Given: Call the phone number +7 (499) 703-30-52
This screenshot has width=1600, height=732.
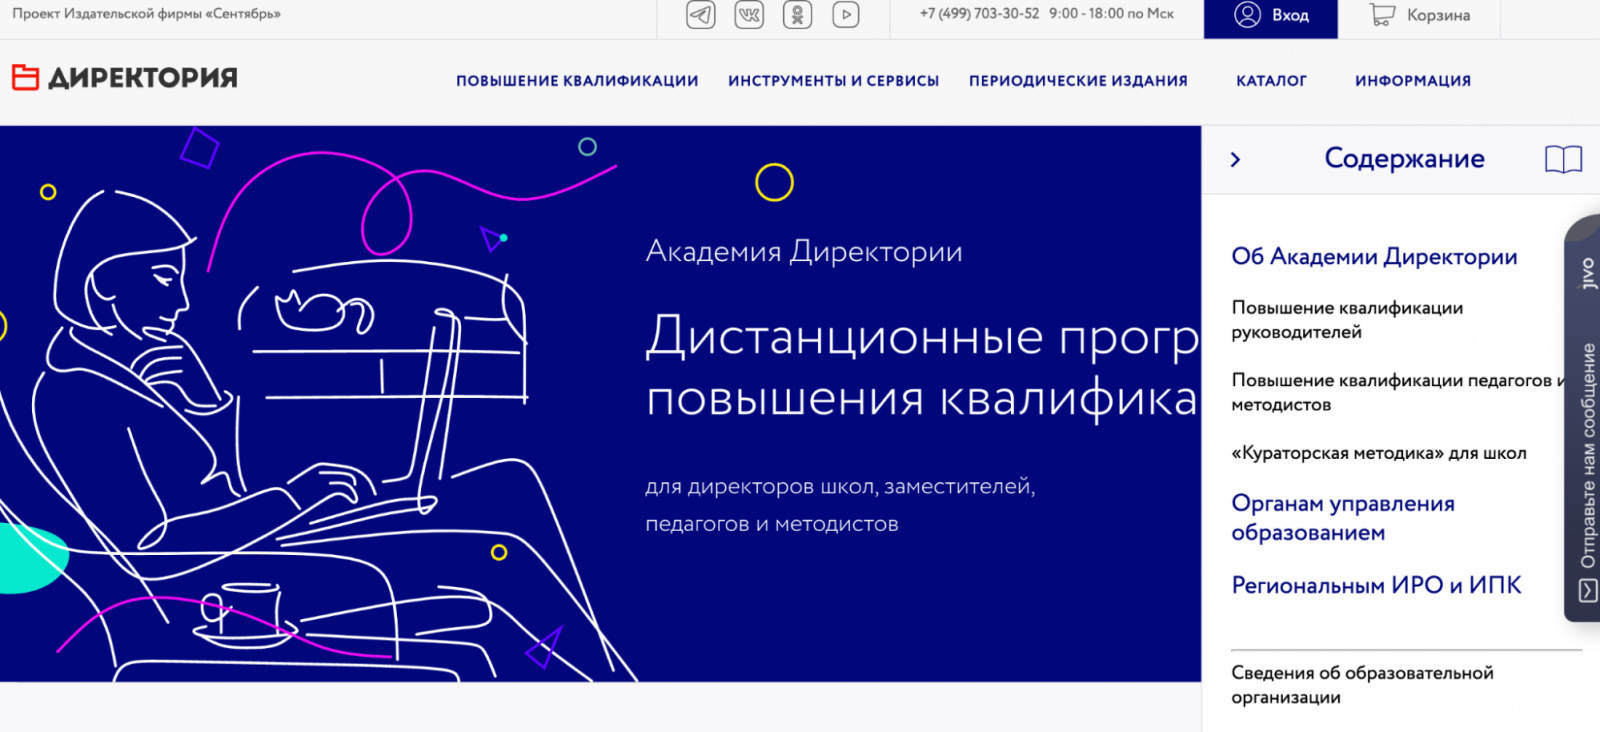Looking at the screenshot, I should [x=979, y=14].
